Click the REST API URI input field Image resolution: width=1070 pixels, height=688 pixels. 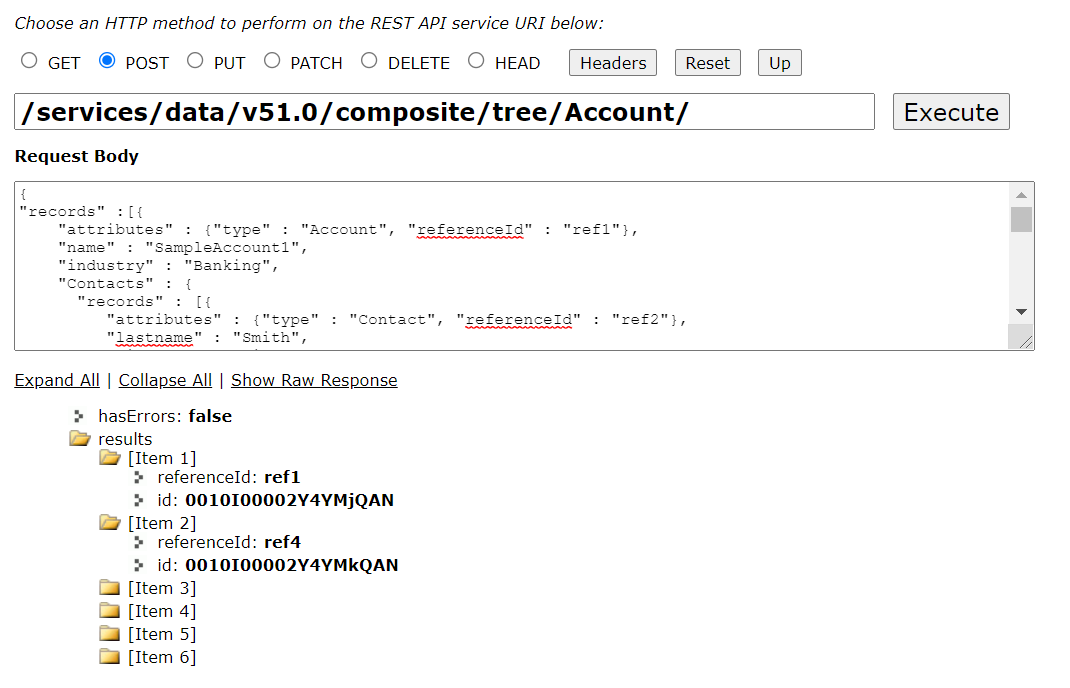click(x=444, y=112)
